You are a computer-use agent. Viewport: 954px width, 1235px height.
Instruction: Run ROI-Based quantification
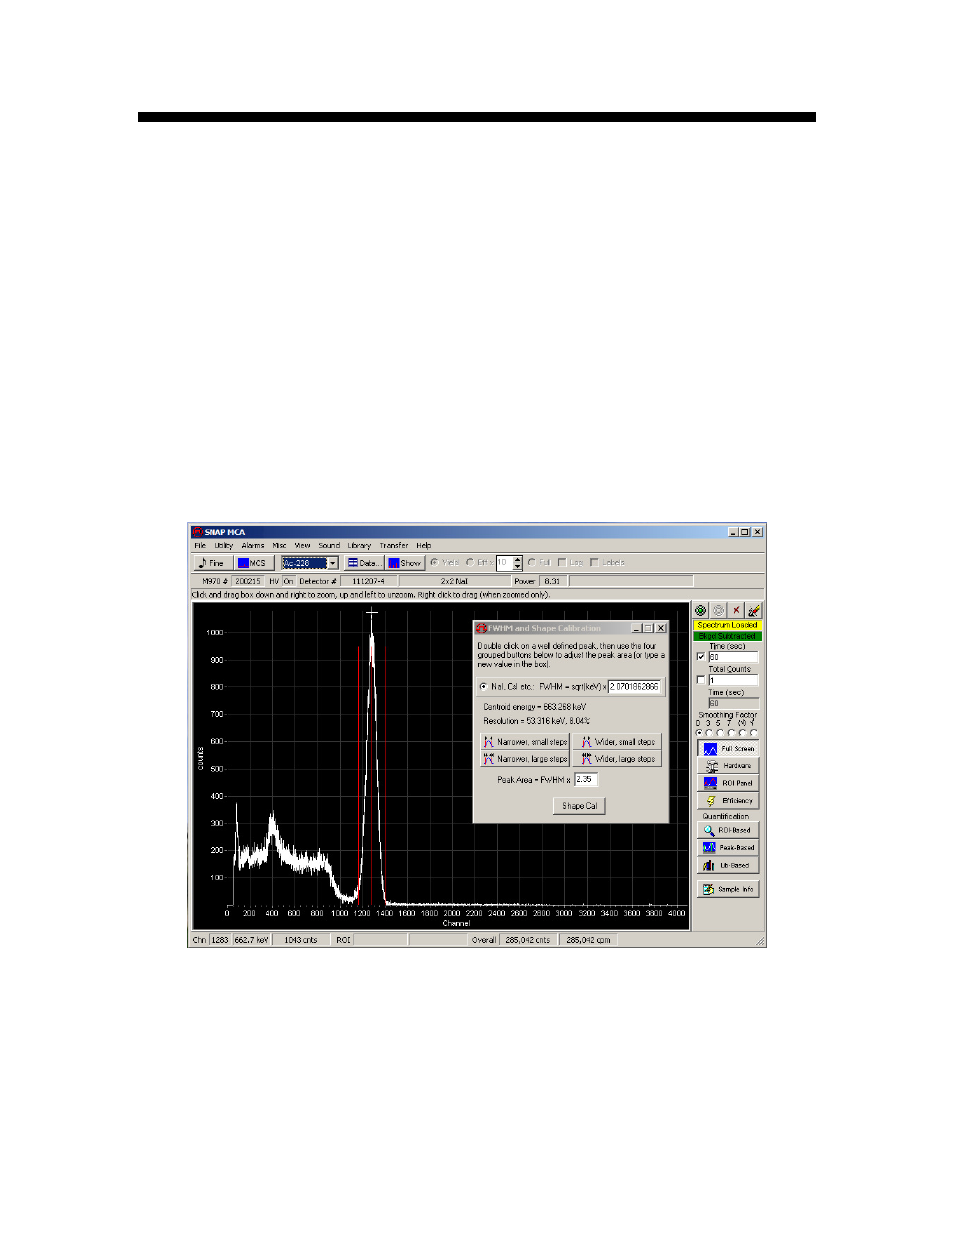click(x=728, y=830)
